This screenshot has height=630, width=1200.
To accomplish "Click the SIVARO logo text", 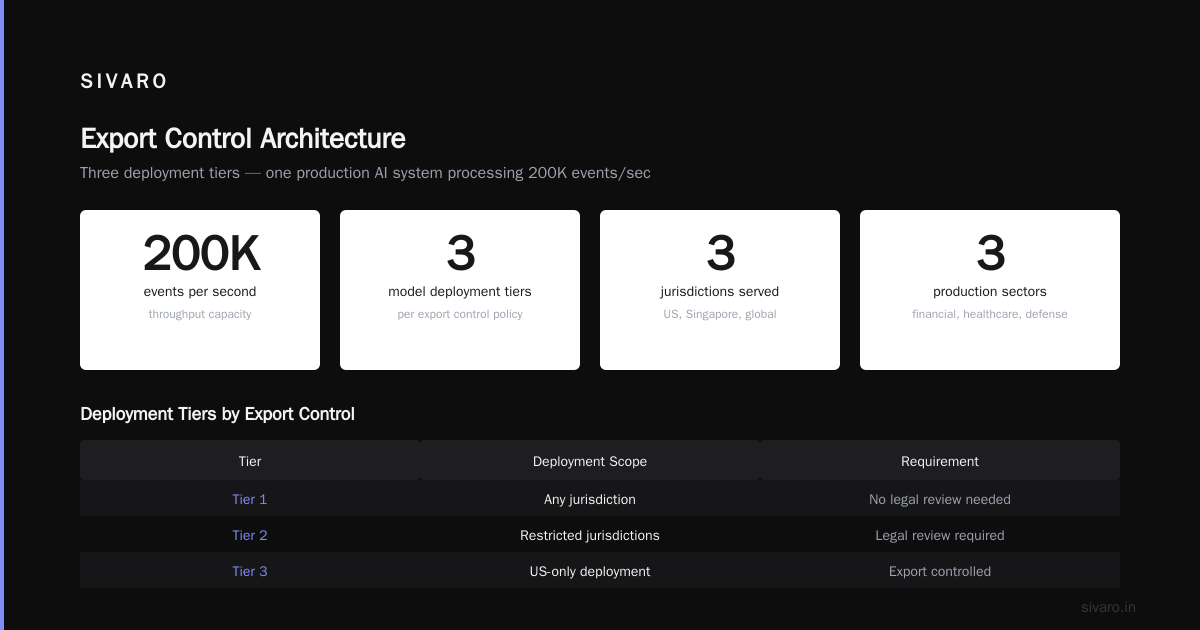I will [124, 82].
